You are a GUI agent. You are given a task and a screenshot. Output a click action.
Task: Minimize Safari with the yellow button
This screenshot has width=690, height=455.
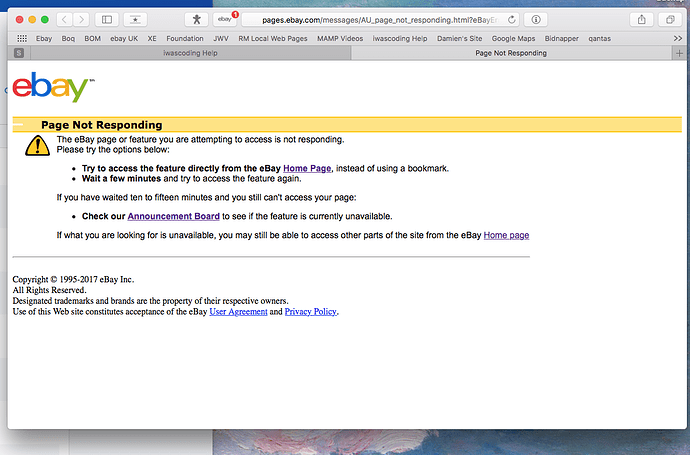(x=32, y=19)
